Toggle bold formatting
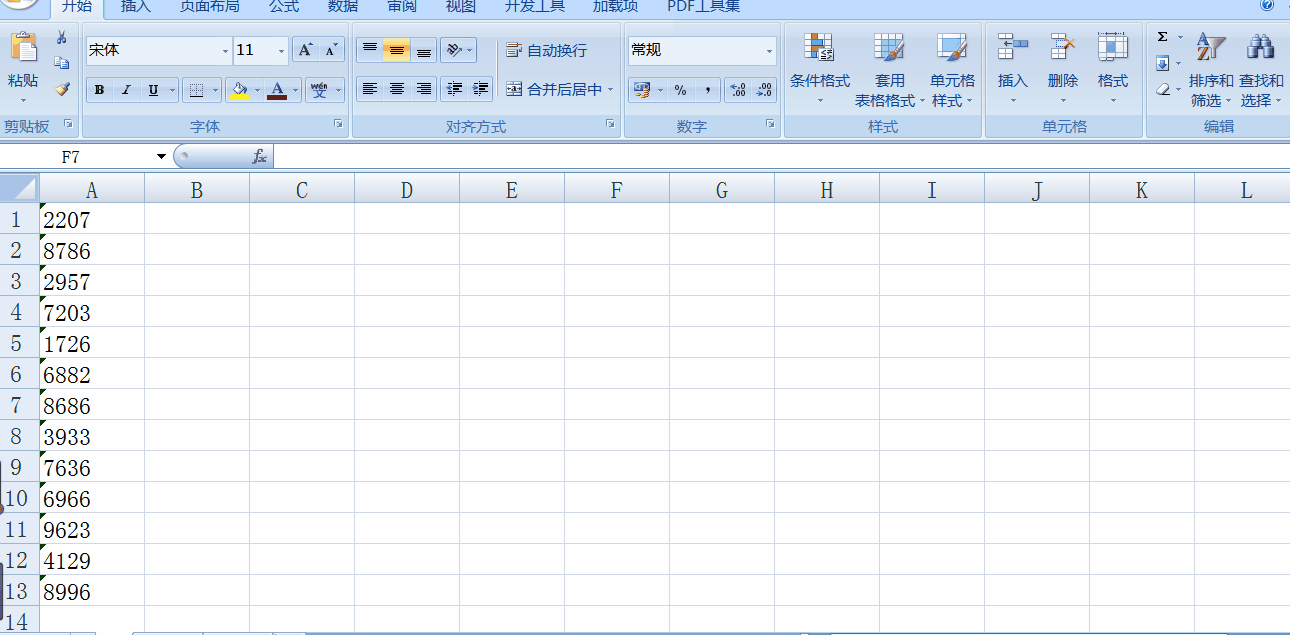1290x635 pixels. (99, 91)
